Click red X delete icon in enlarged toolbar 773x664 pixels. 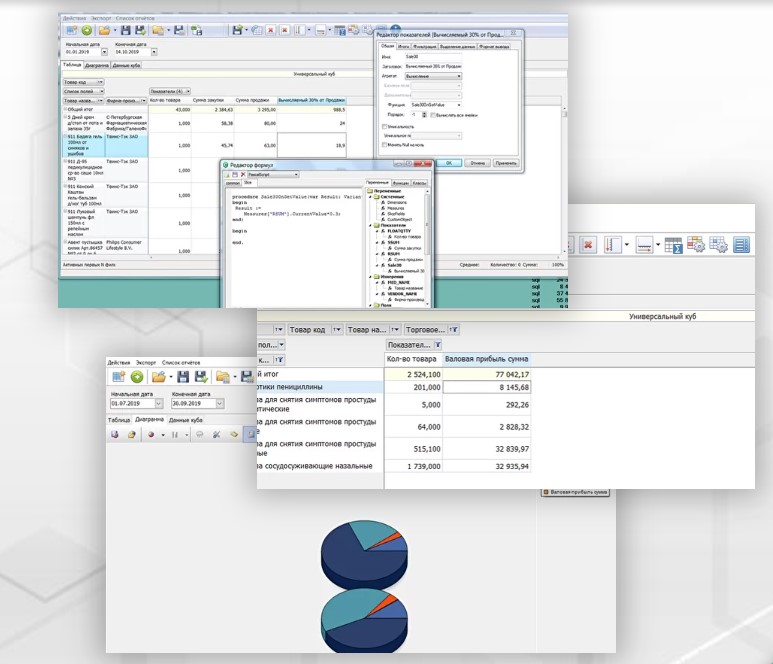click(x=588, y=245)
